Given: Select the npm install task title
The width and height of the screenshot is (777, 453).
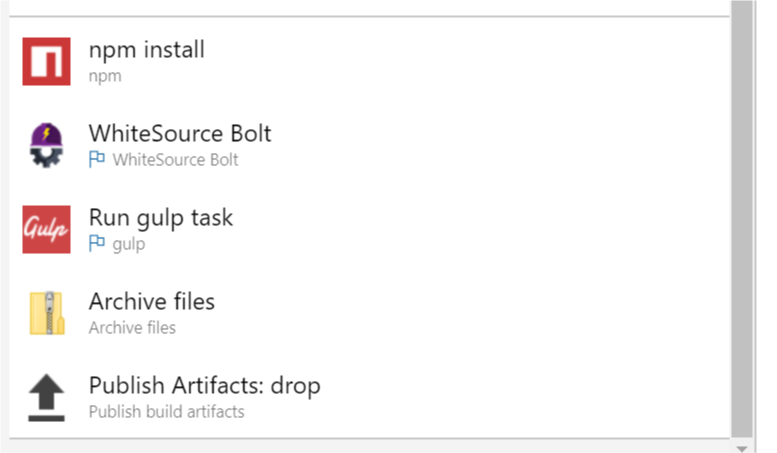Looking at the screenshot, I should click(147, 50).
